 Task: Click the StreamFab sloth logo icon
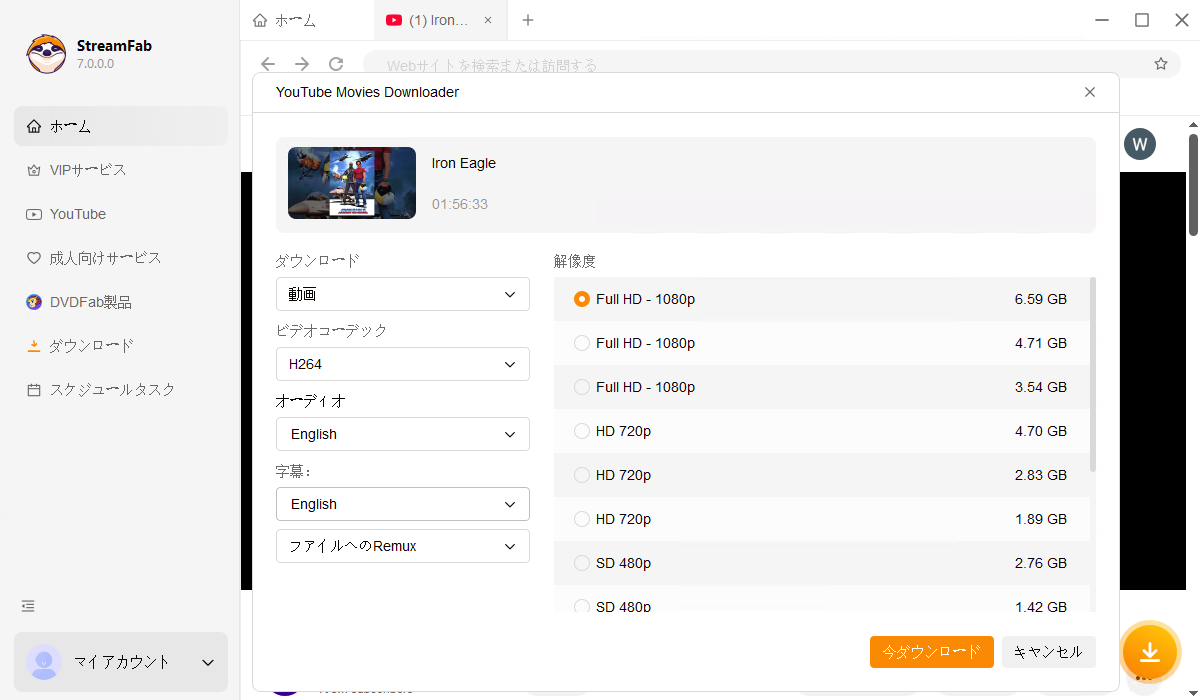pyautogui.click(x=46, y=54)
